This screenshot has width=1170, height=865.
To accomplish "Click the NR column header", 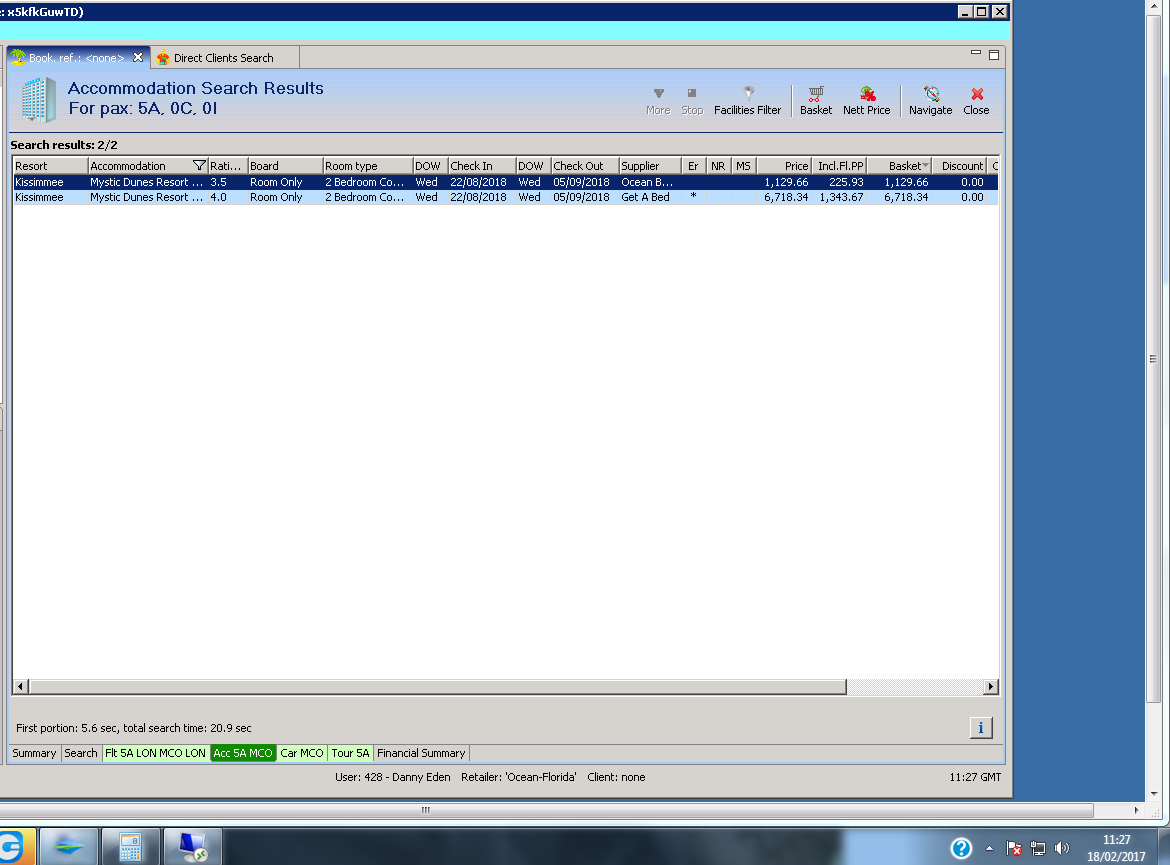I will (x=718, y=166).
